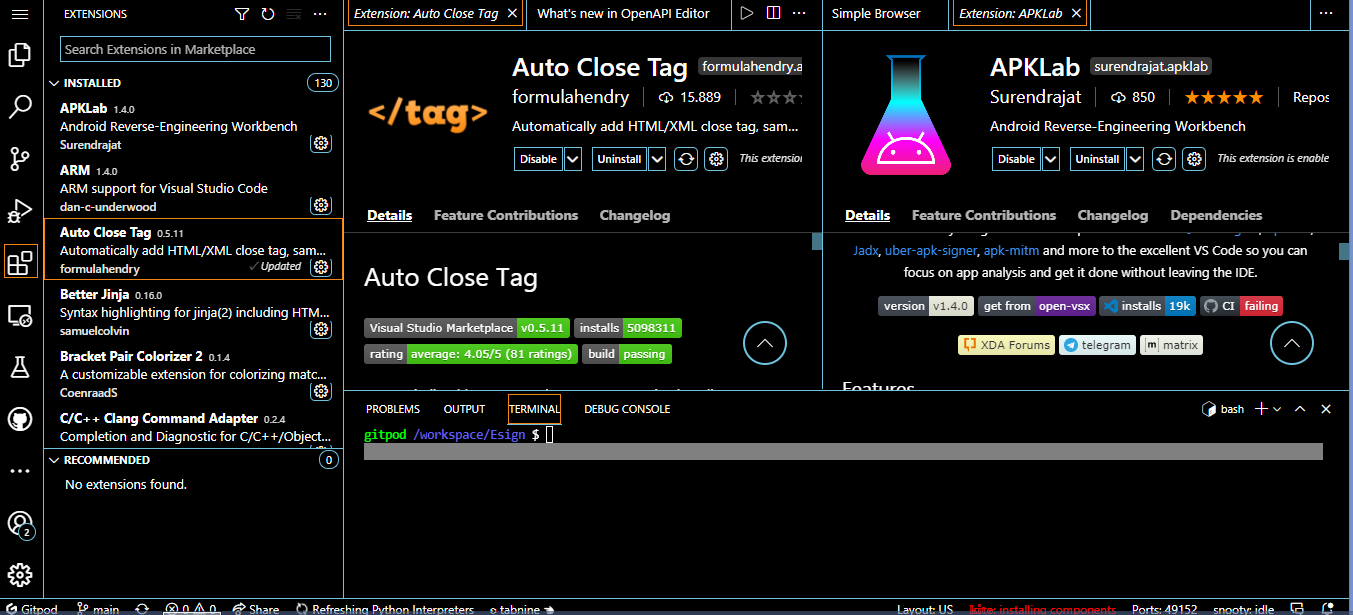The image size is (1353, 615).
Task: Click the Auto Close Tag details scrollbar thumb
Action: [817, 241]
